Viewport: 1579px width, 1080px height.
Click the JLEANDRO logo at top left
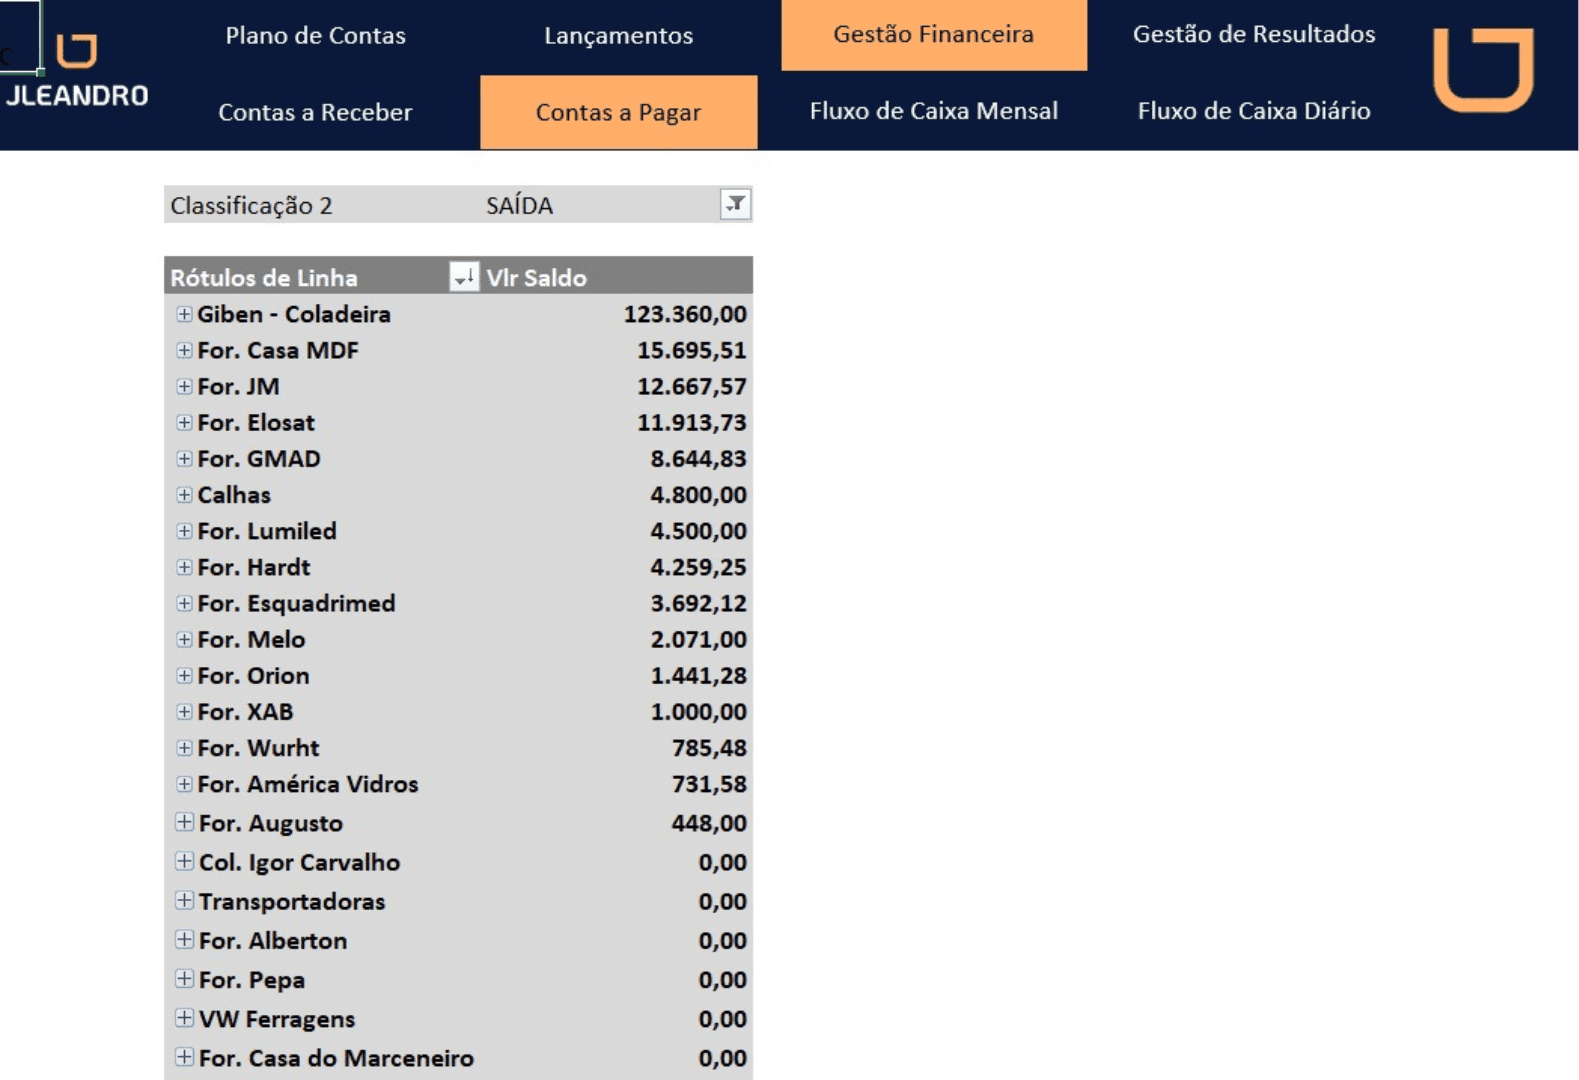point(77,72)
